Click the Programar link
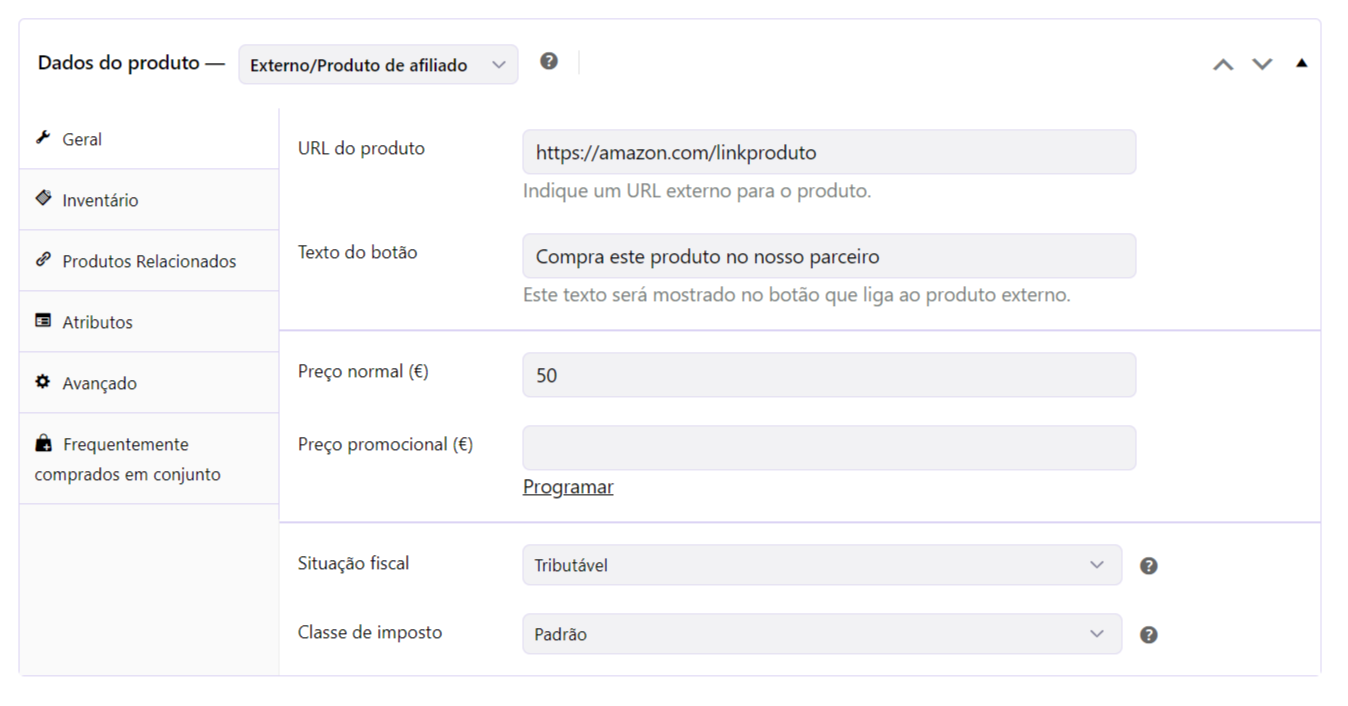 point(568,487)
